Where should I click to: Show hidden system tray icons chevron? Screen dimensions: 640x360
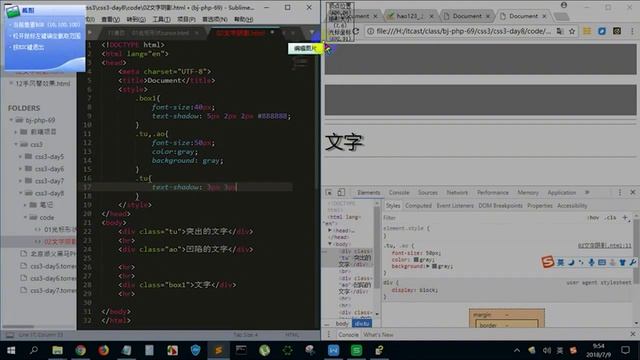point(517,350)
